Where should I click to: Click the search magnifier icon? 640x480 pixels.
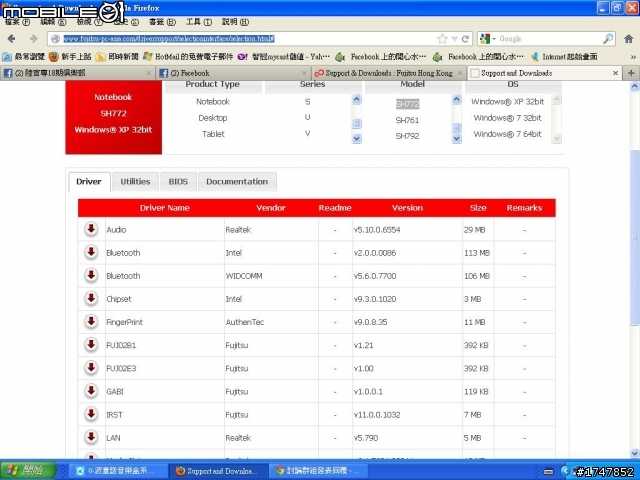click(608, 39)
